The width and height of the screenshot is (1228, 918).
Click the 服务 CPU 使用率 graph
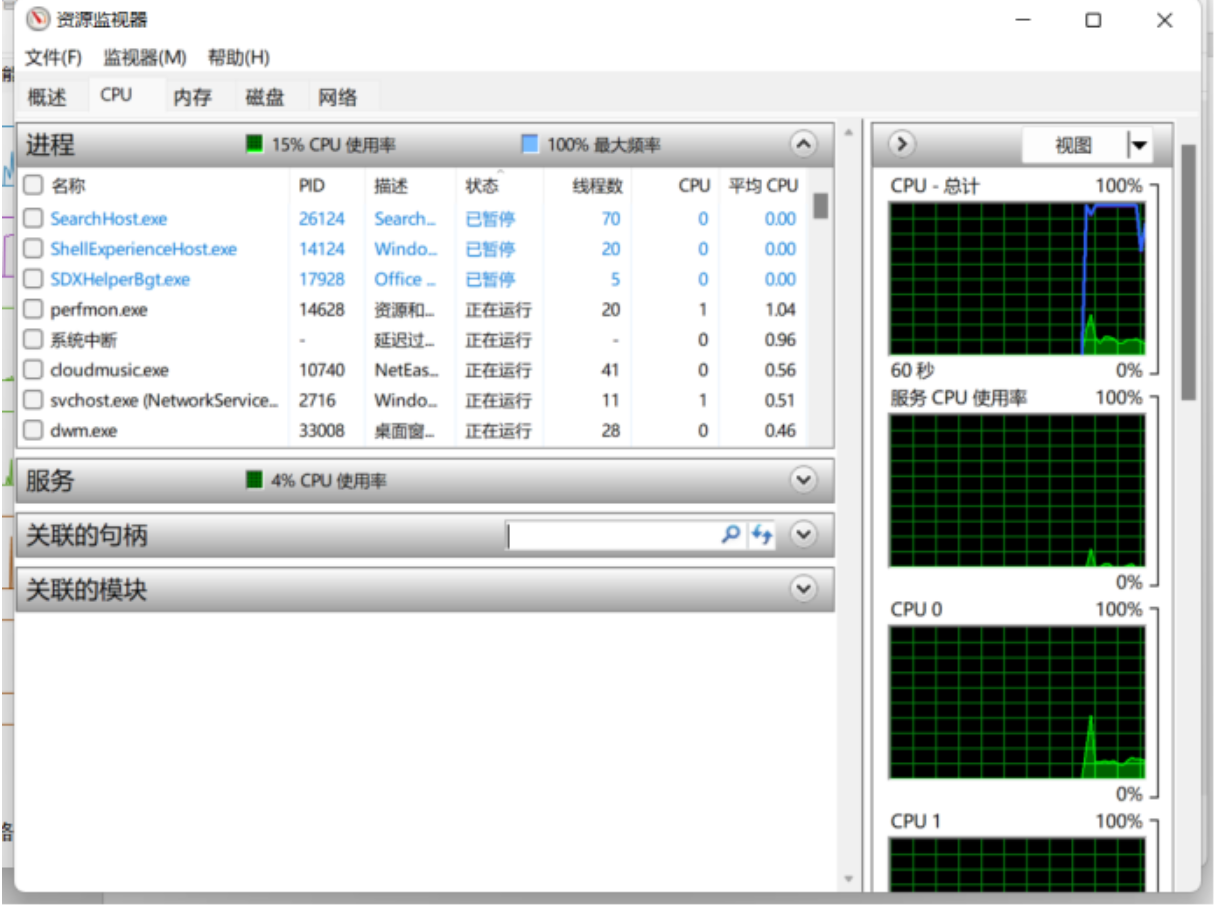click(x=1017, y=490)
